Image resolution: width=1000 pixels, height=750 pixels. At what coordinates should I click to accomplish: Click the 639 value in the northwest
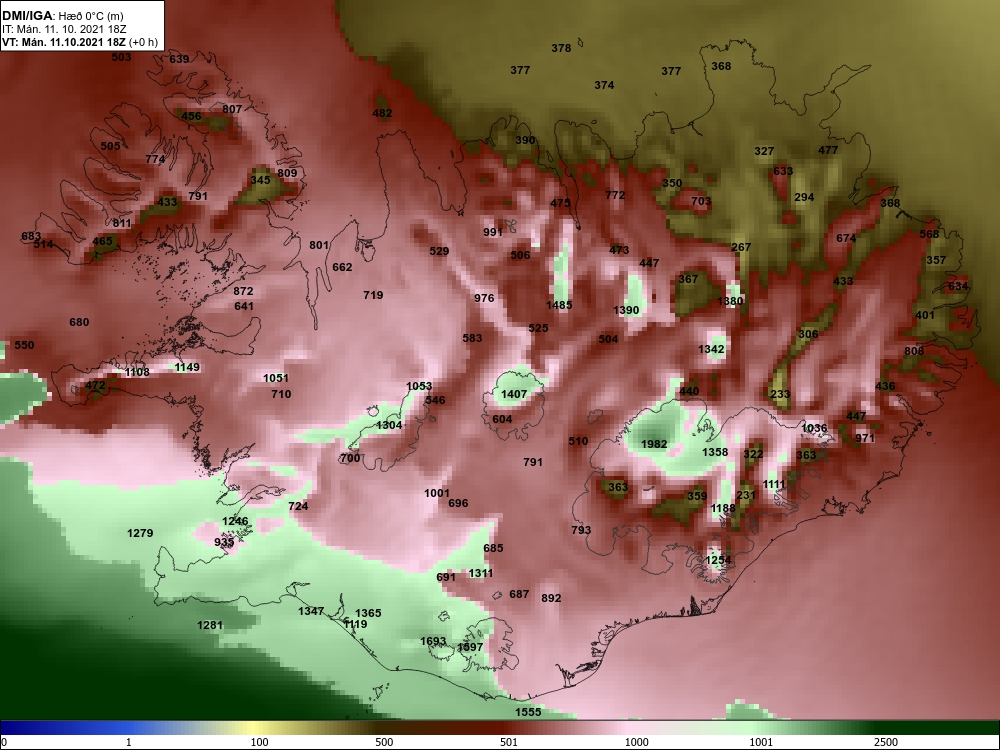click(x=179, y=59)
